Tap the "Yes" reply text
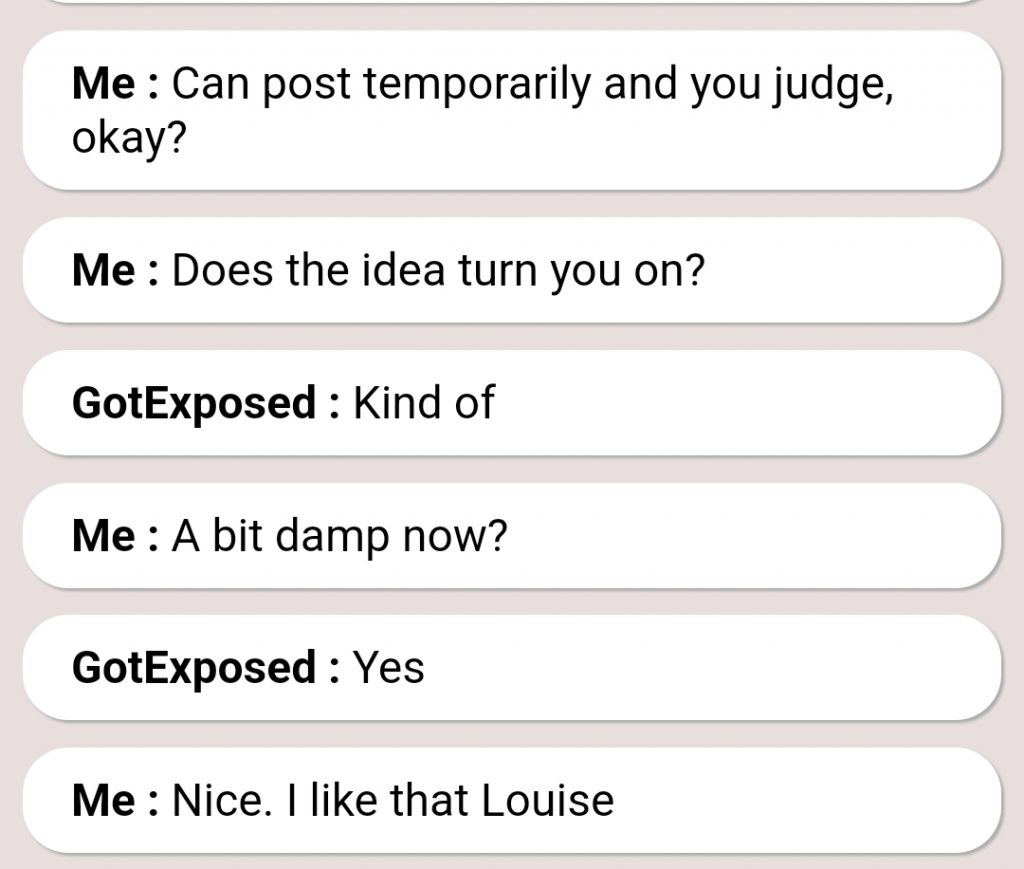 389,668
